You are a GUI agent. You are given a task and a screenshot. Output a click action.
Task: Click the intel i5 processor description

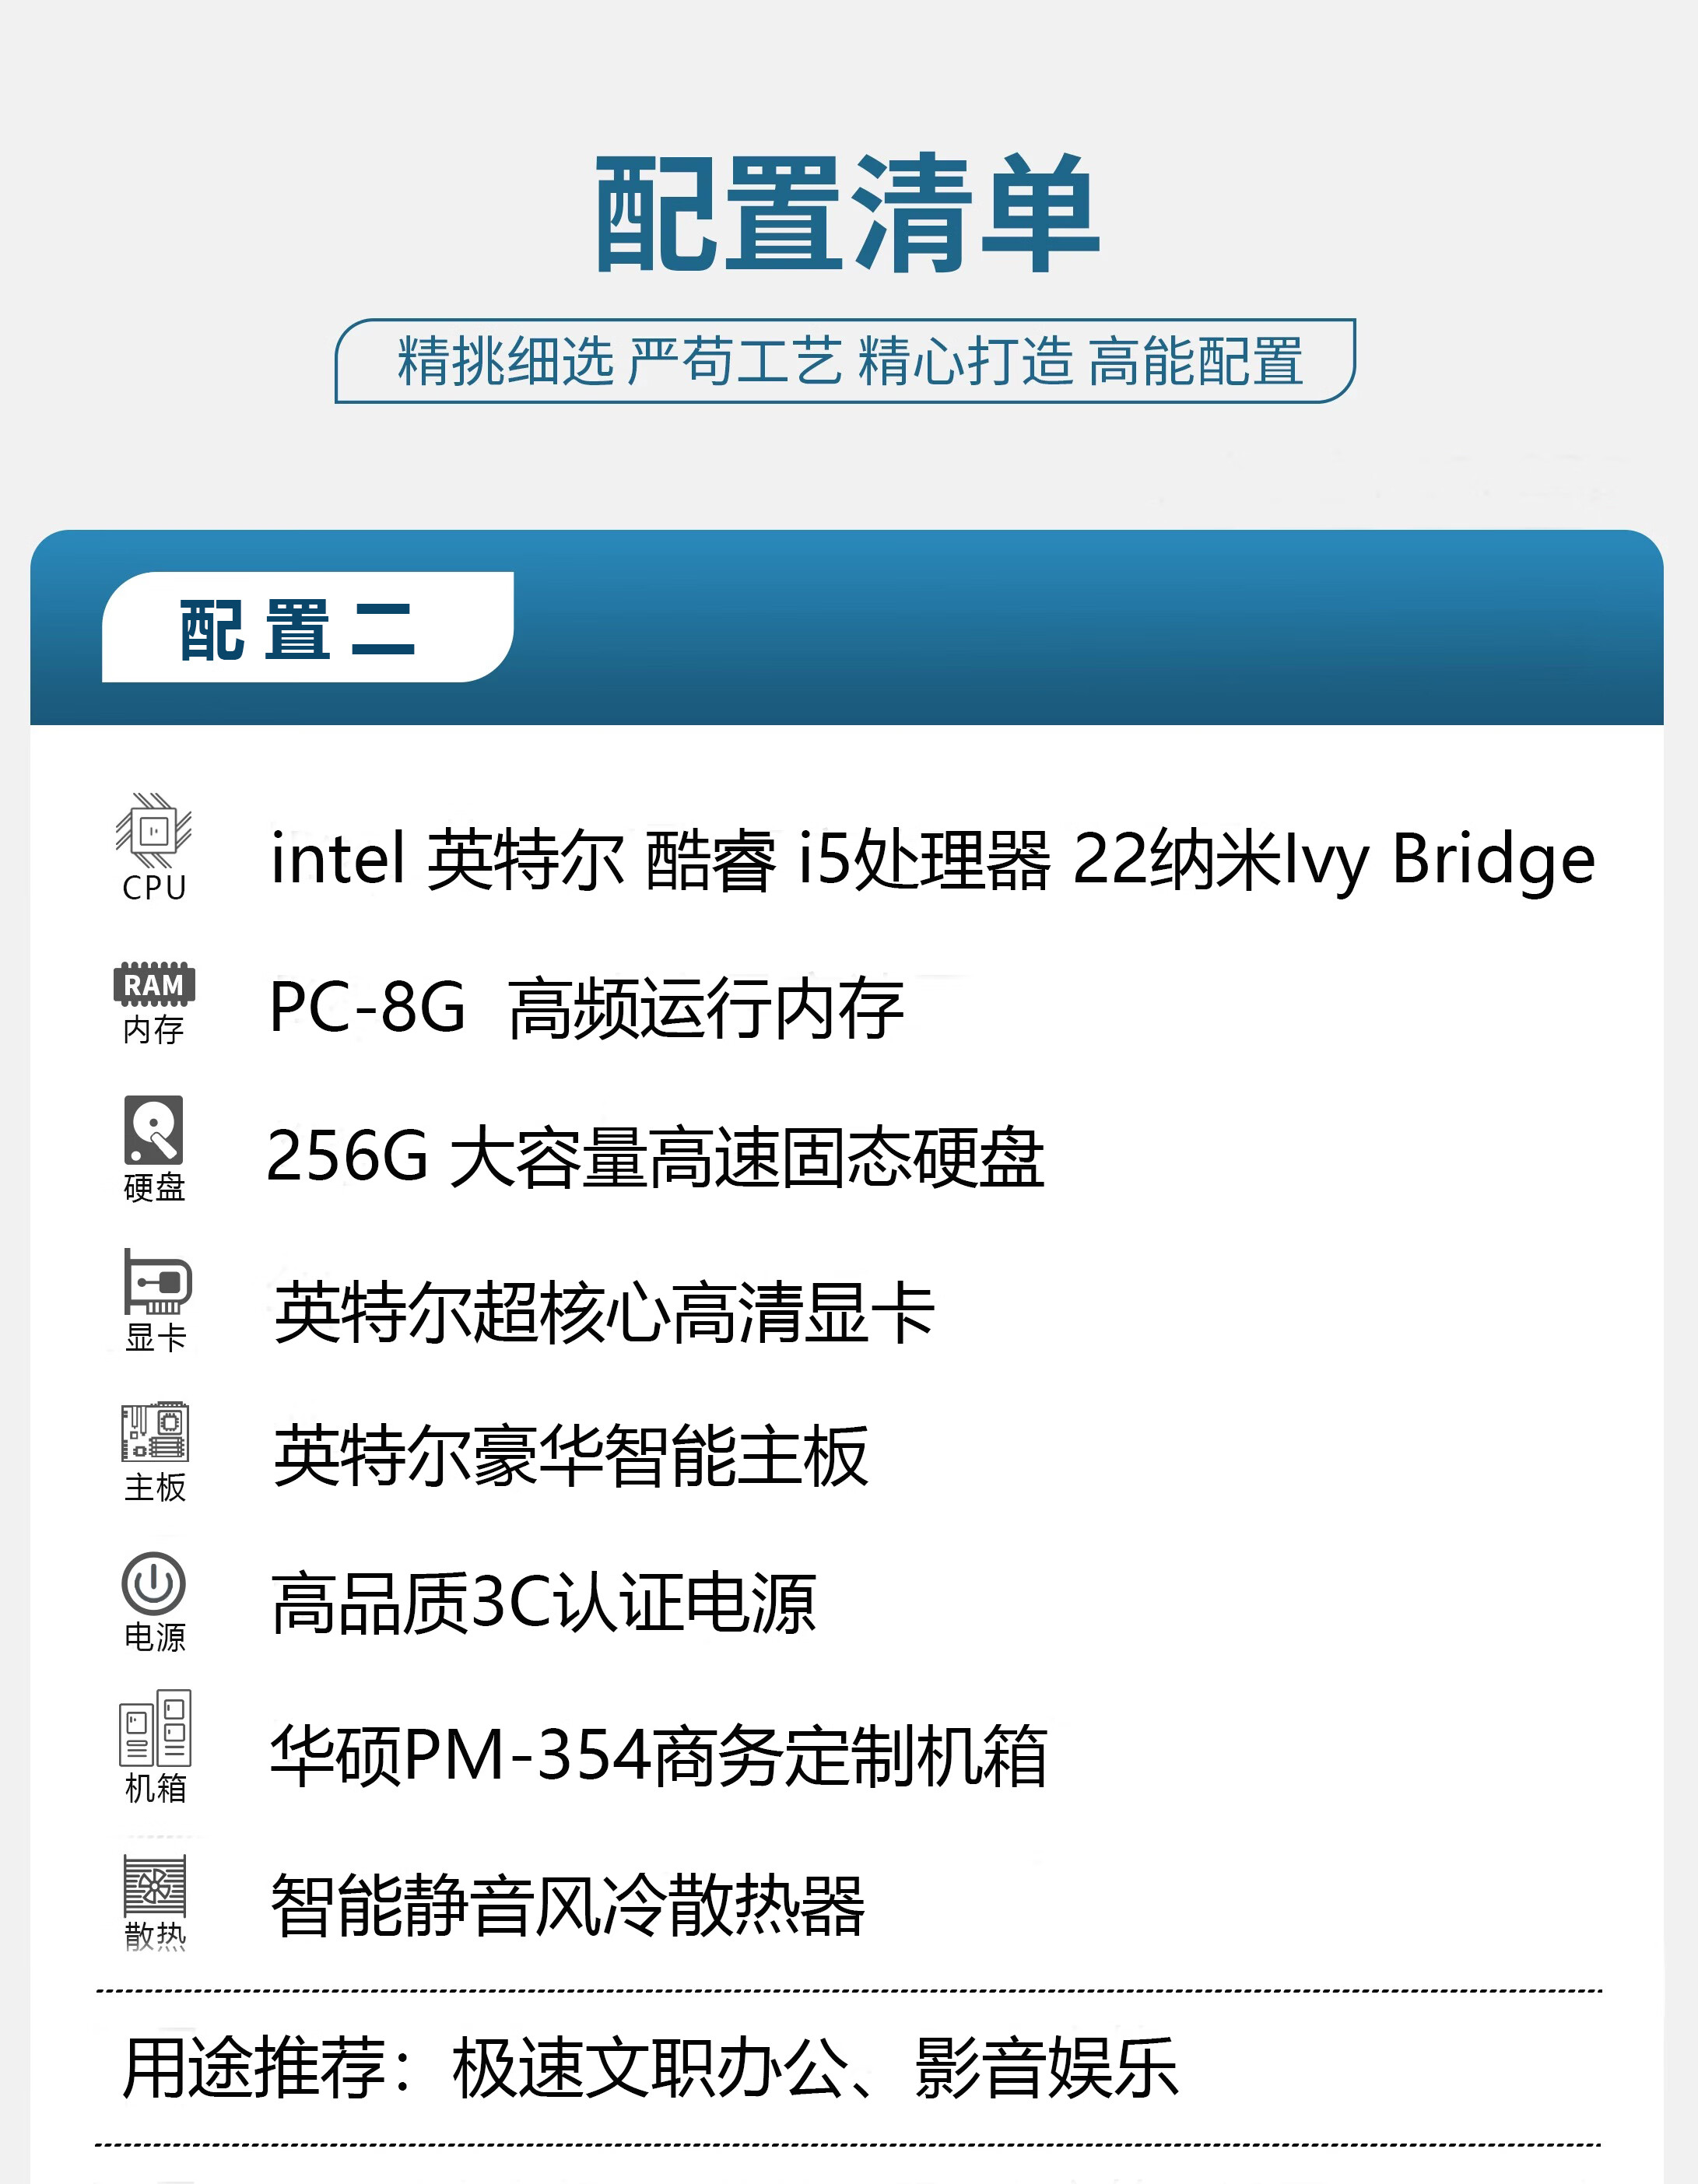[932, 859]
